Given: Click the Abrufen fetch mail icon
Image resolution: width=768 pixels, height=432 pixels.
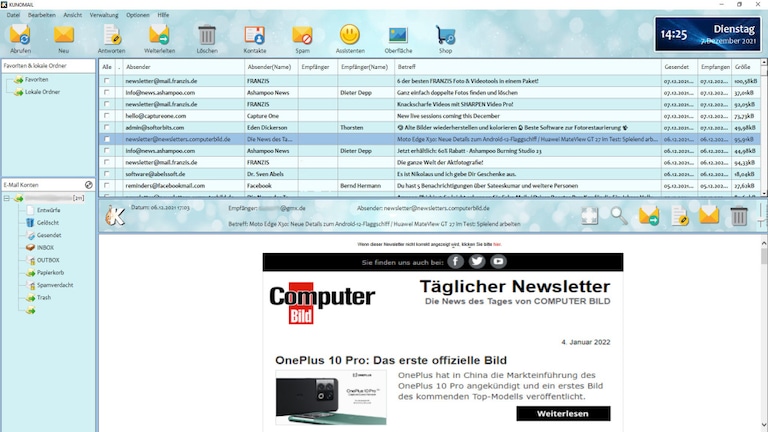Looking at the screenshot, I should point(19,37).
